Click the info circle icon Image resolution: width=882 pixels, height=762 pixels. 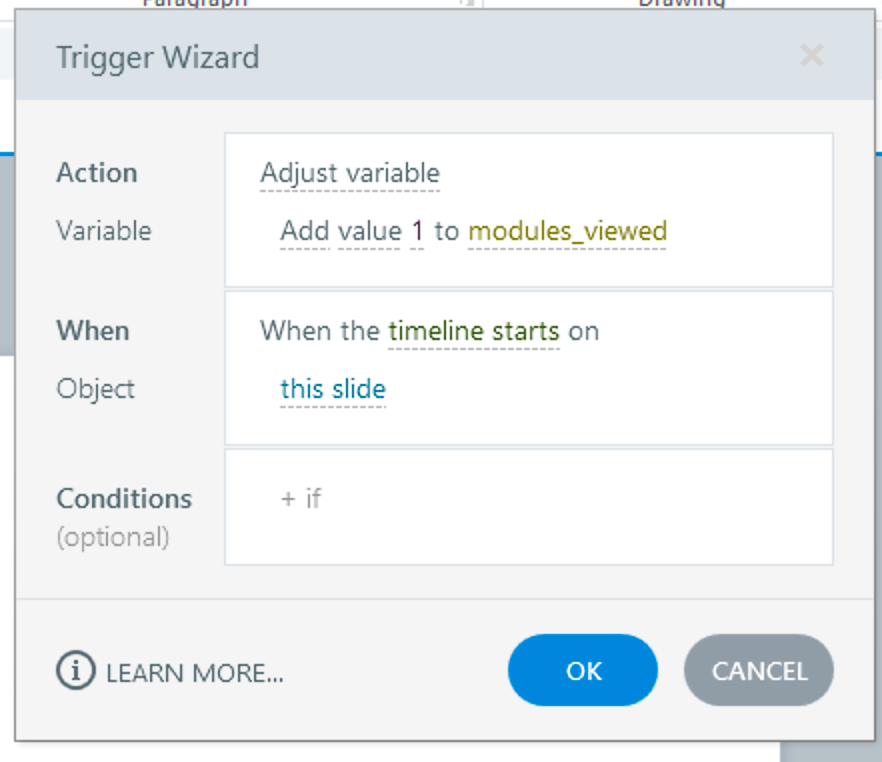coord(75,672)
